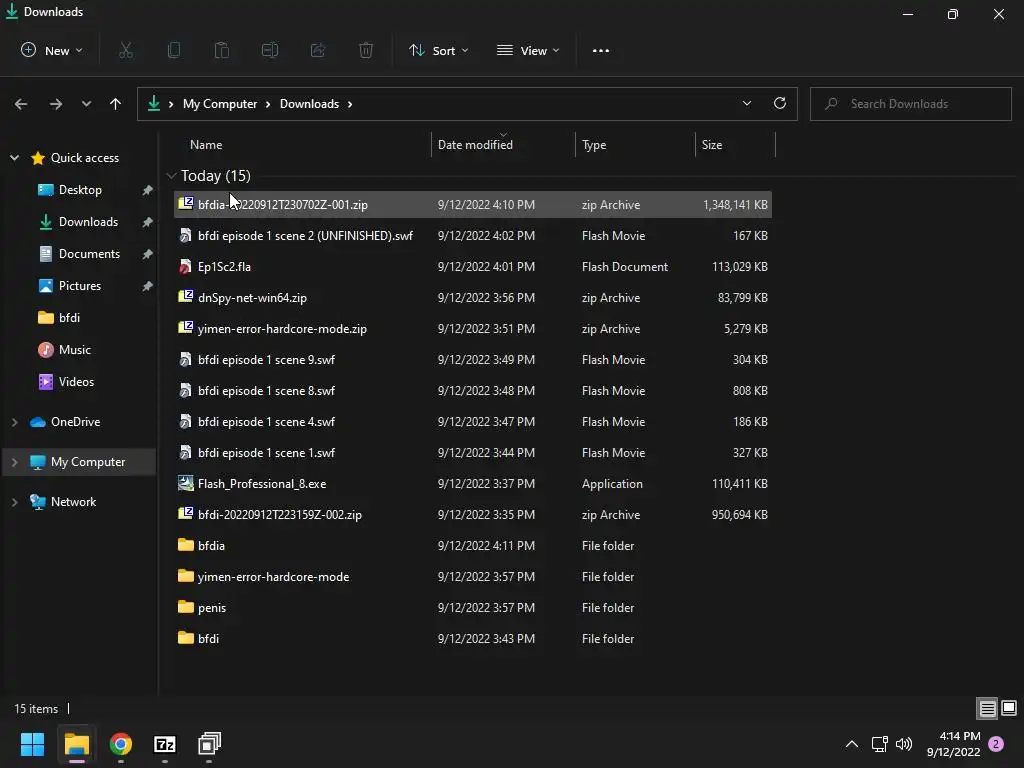
Task: Open recent locations dropdown arrow
Action: pos(86,104)
